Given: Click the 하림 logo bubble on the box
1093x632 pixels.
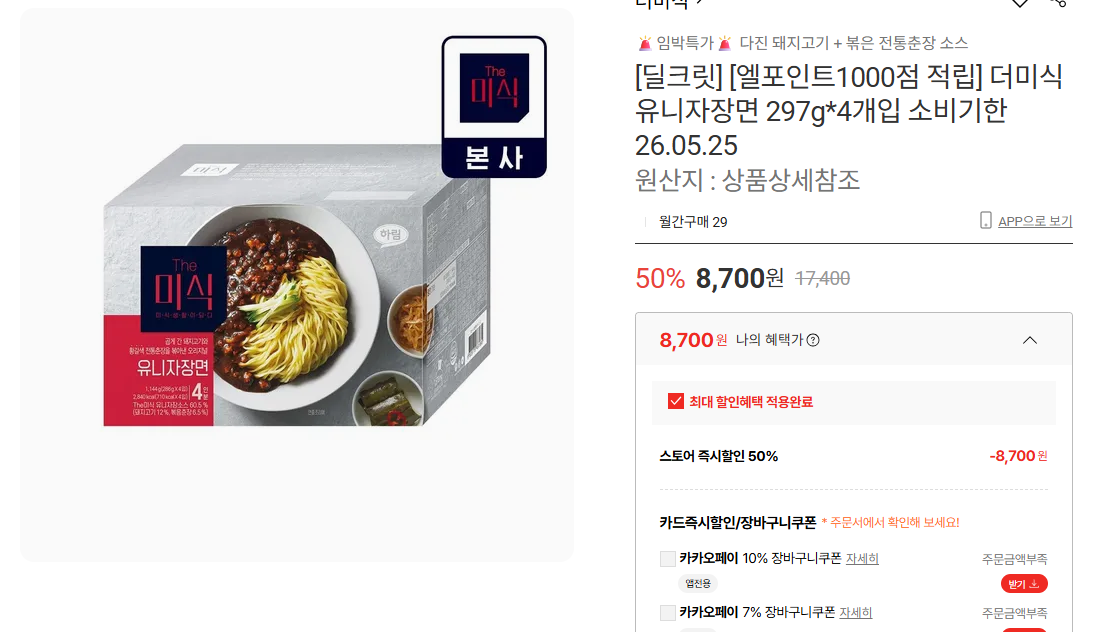Looking at the screenshot, I should tap(390, 235).
